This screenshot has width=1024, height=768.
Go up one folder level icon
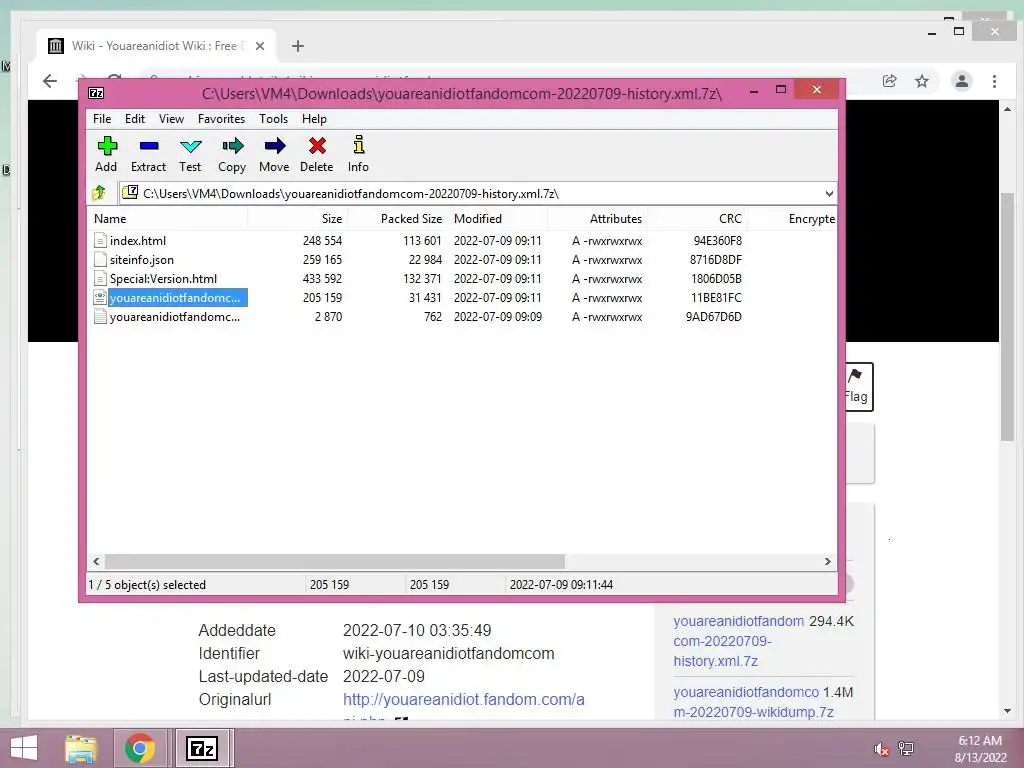(99, 193)
